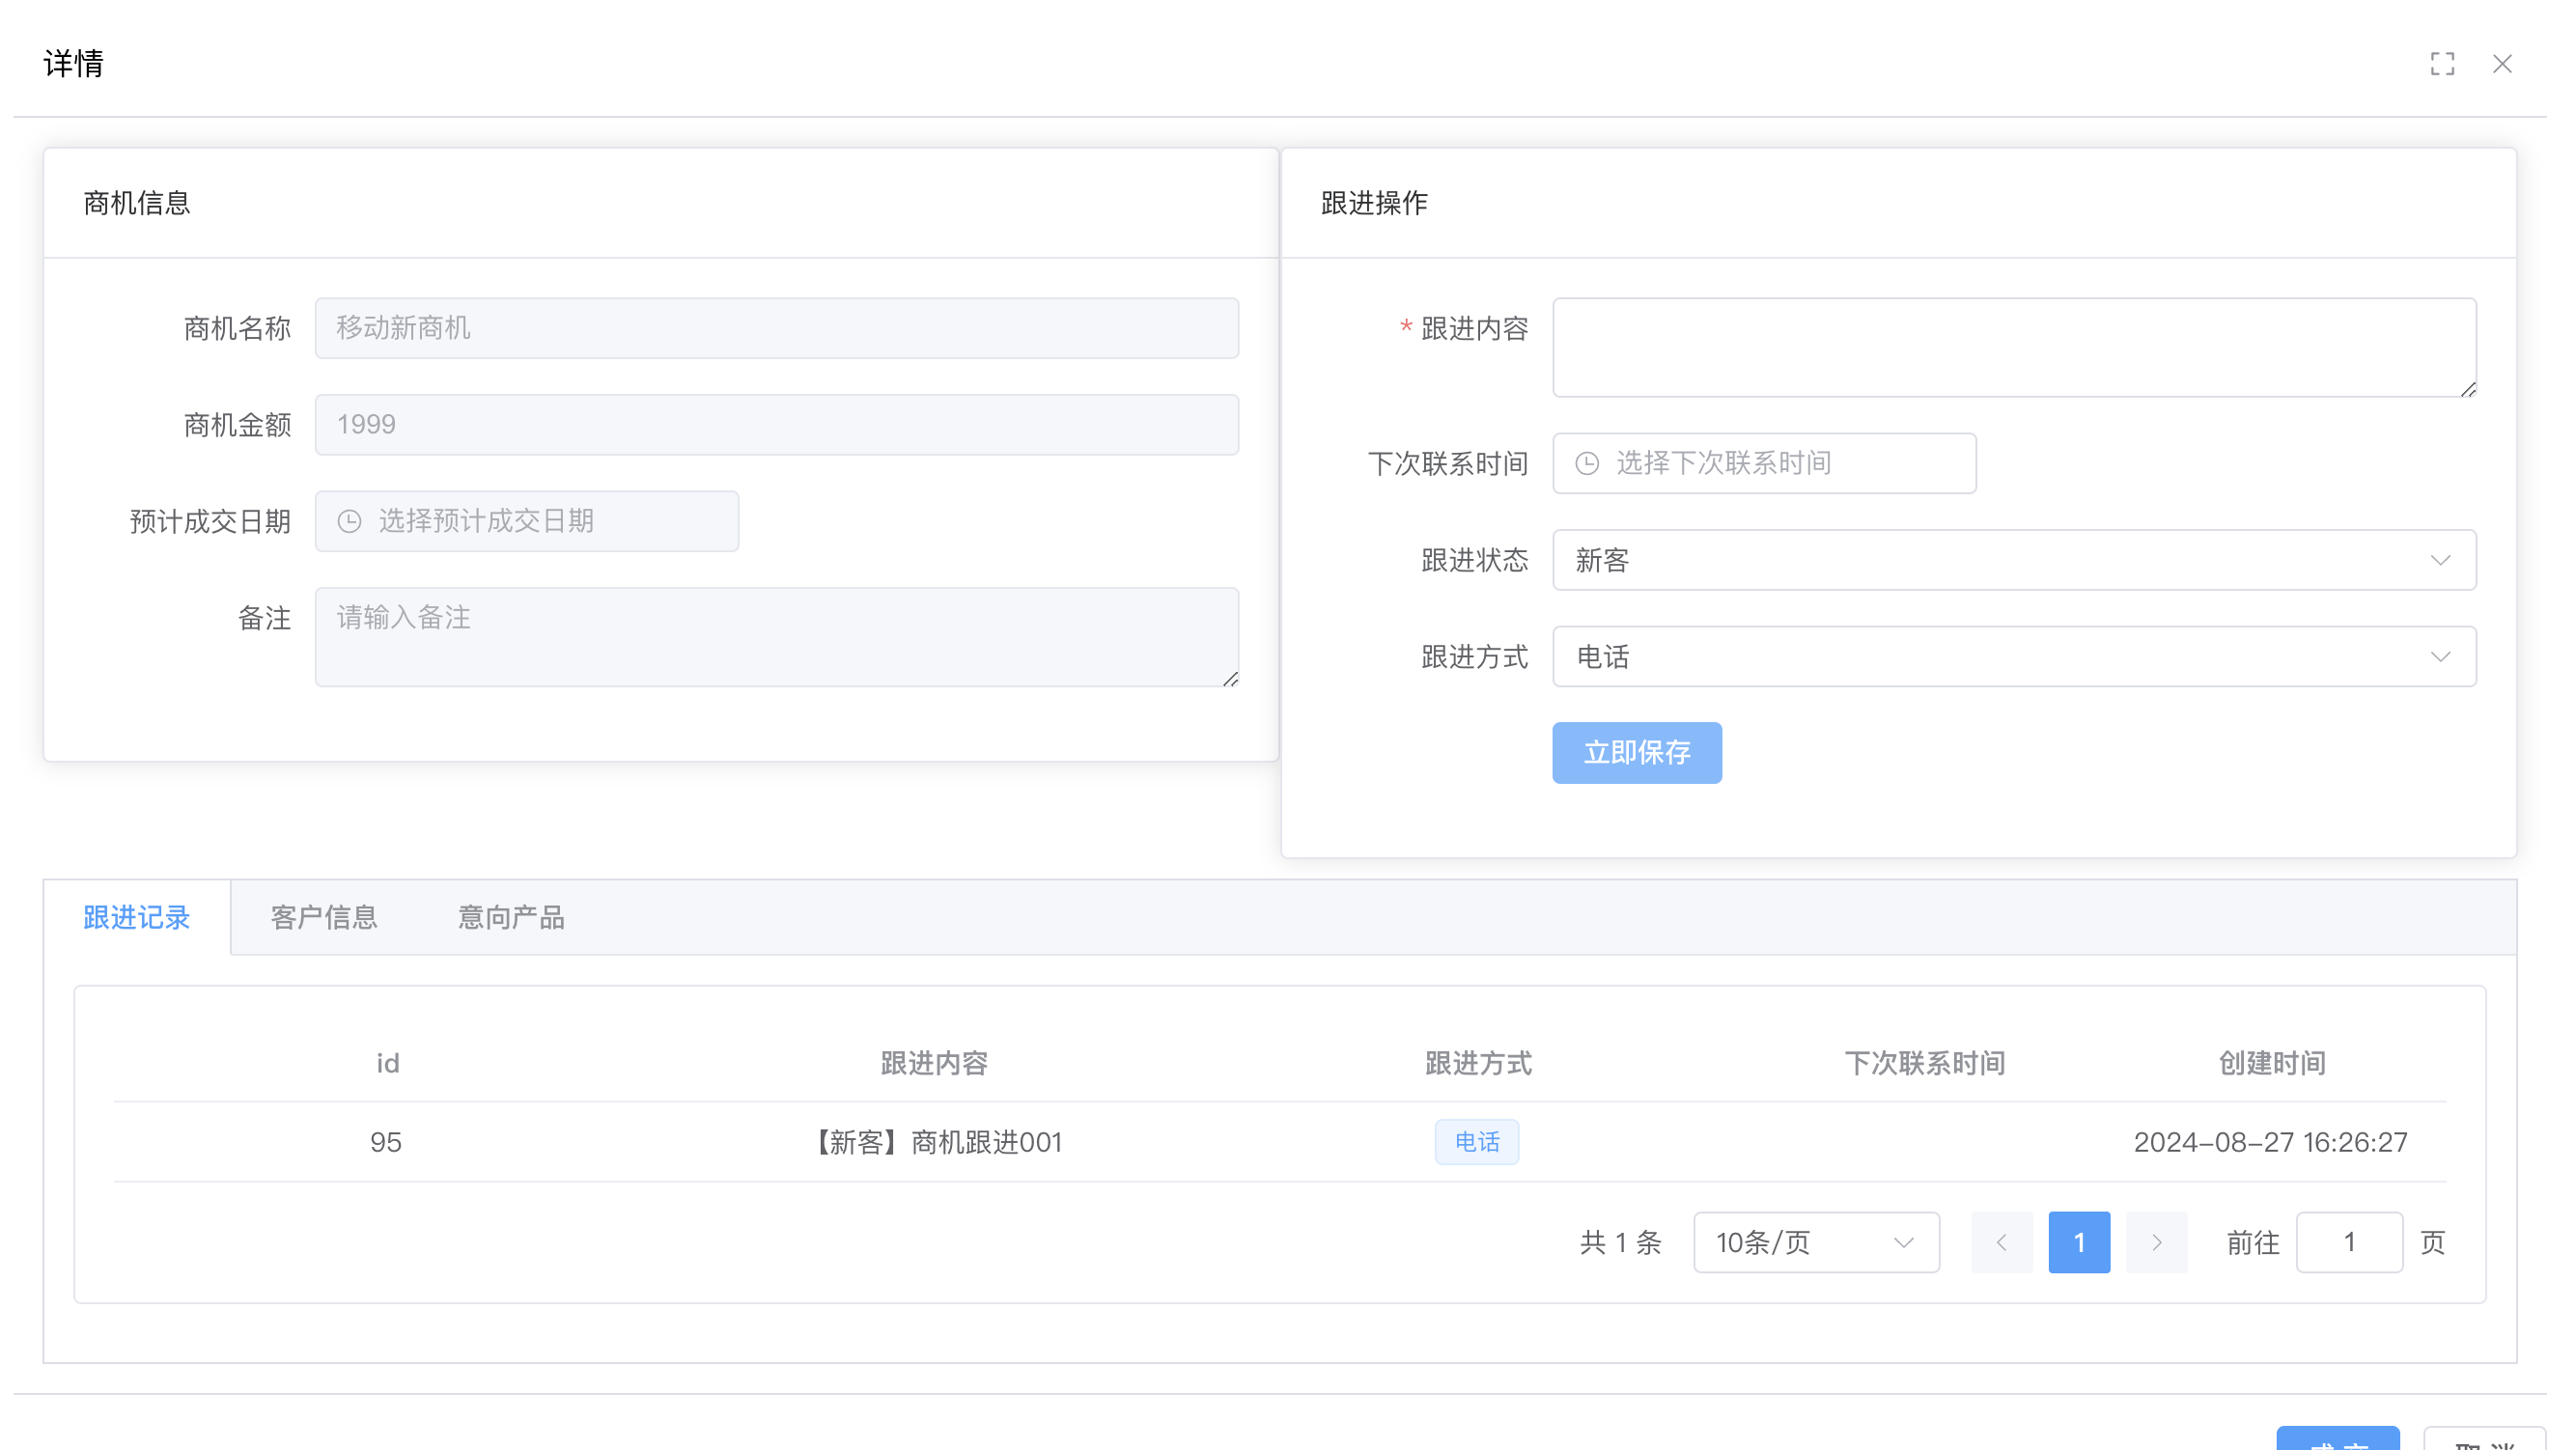Click inside the 商机名称 input field
Screen dimensions: 2576x1450
pyautogui.click(x=777, y=327)
